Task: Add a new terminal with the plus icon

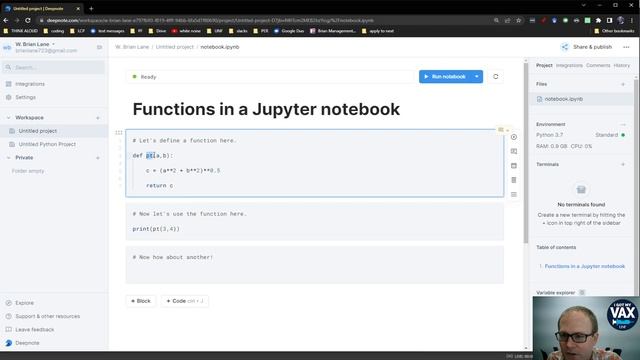Action: 623,164
